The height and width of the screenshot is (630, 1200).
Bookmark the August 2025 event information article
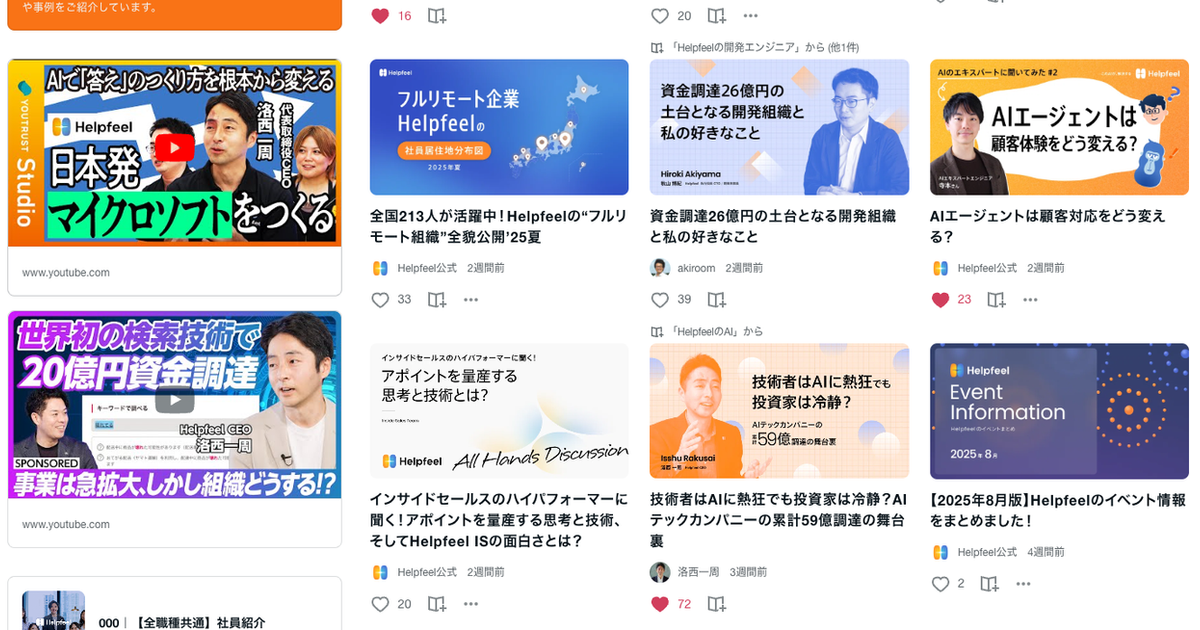(x=989, y=584)
